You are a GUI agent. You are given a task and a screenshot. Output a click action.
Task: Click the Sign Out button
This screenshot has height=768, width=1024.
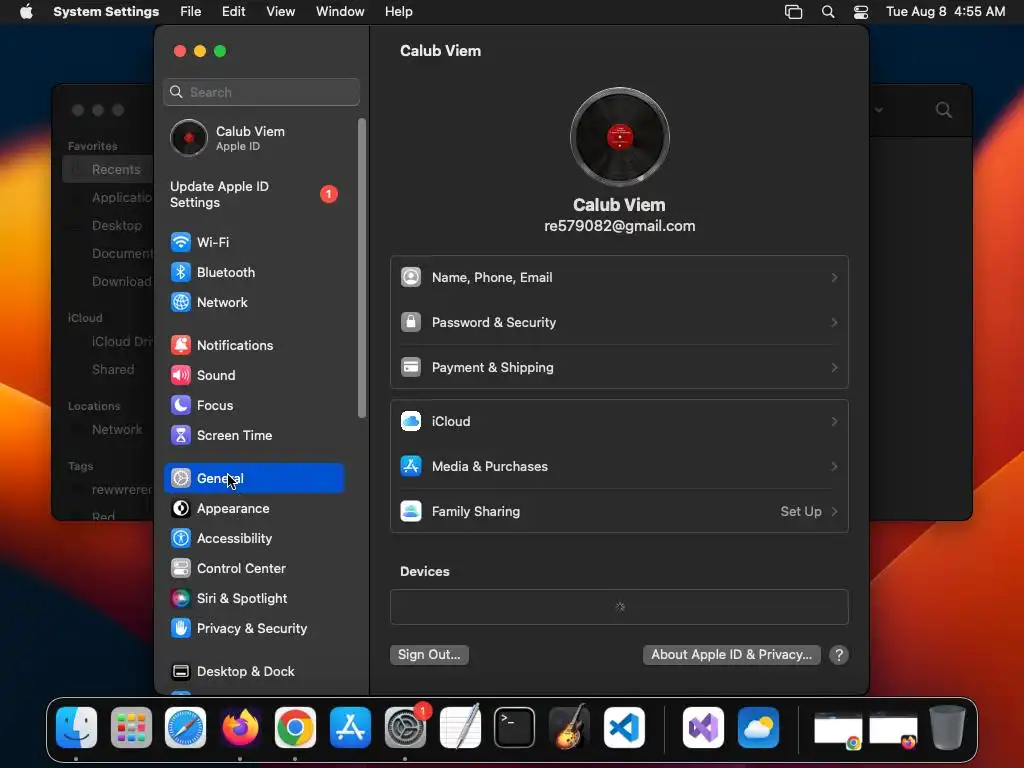pyautogui.click(x=429, y=654)
